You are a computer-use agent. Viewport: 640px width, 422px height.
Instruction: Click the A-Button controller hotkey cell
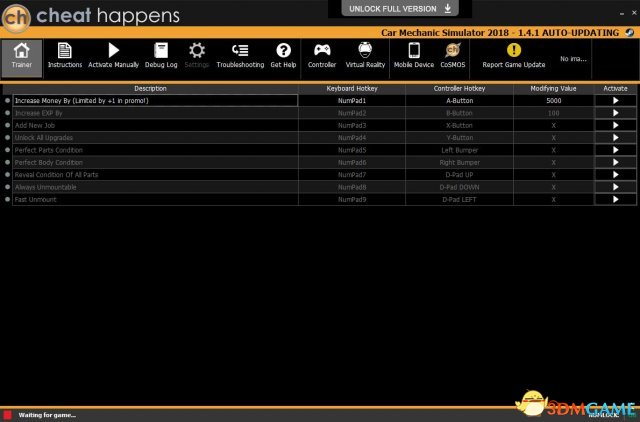459,101
